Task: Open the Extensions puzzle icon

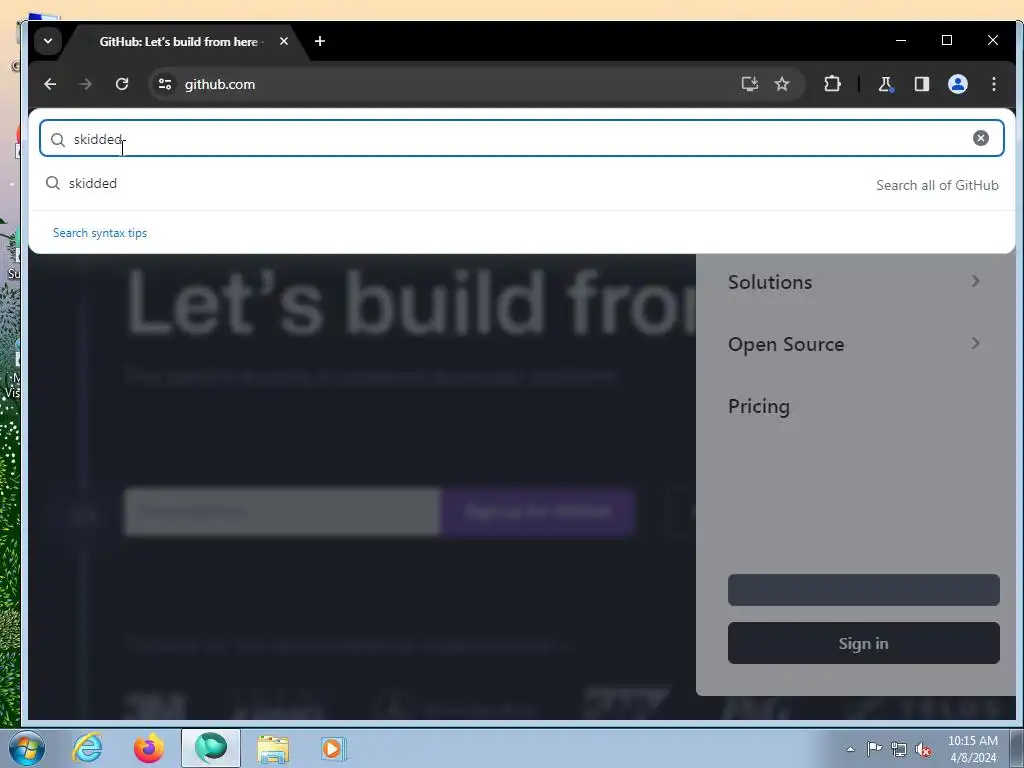Action: pyautogui.click(x=832, y=84)
